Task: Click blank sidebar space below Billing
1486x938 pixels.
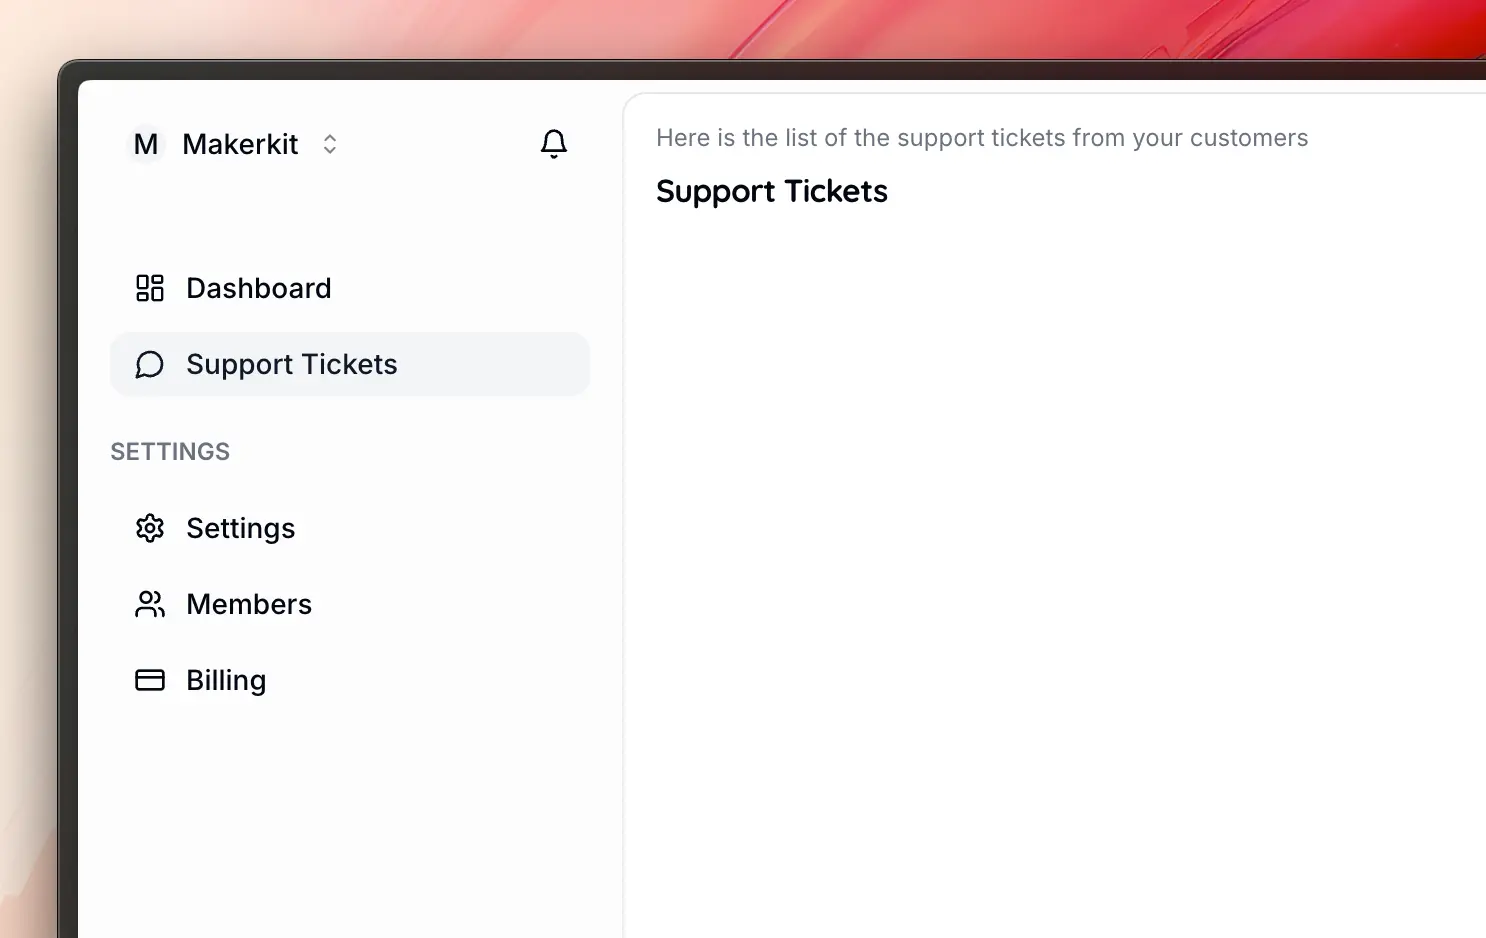Action: tap(350, 820)
